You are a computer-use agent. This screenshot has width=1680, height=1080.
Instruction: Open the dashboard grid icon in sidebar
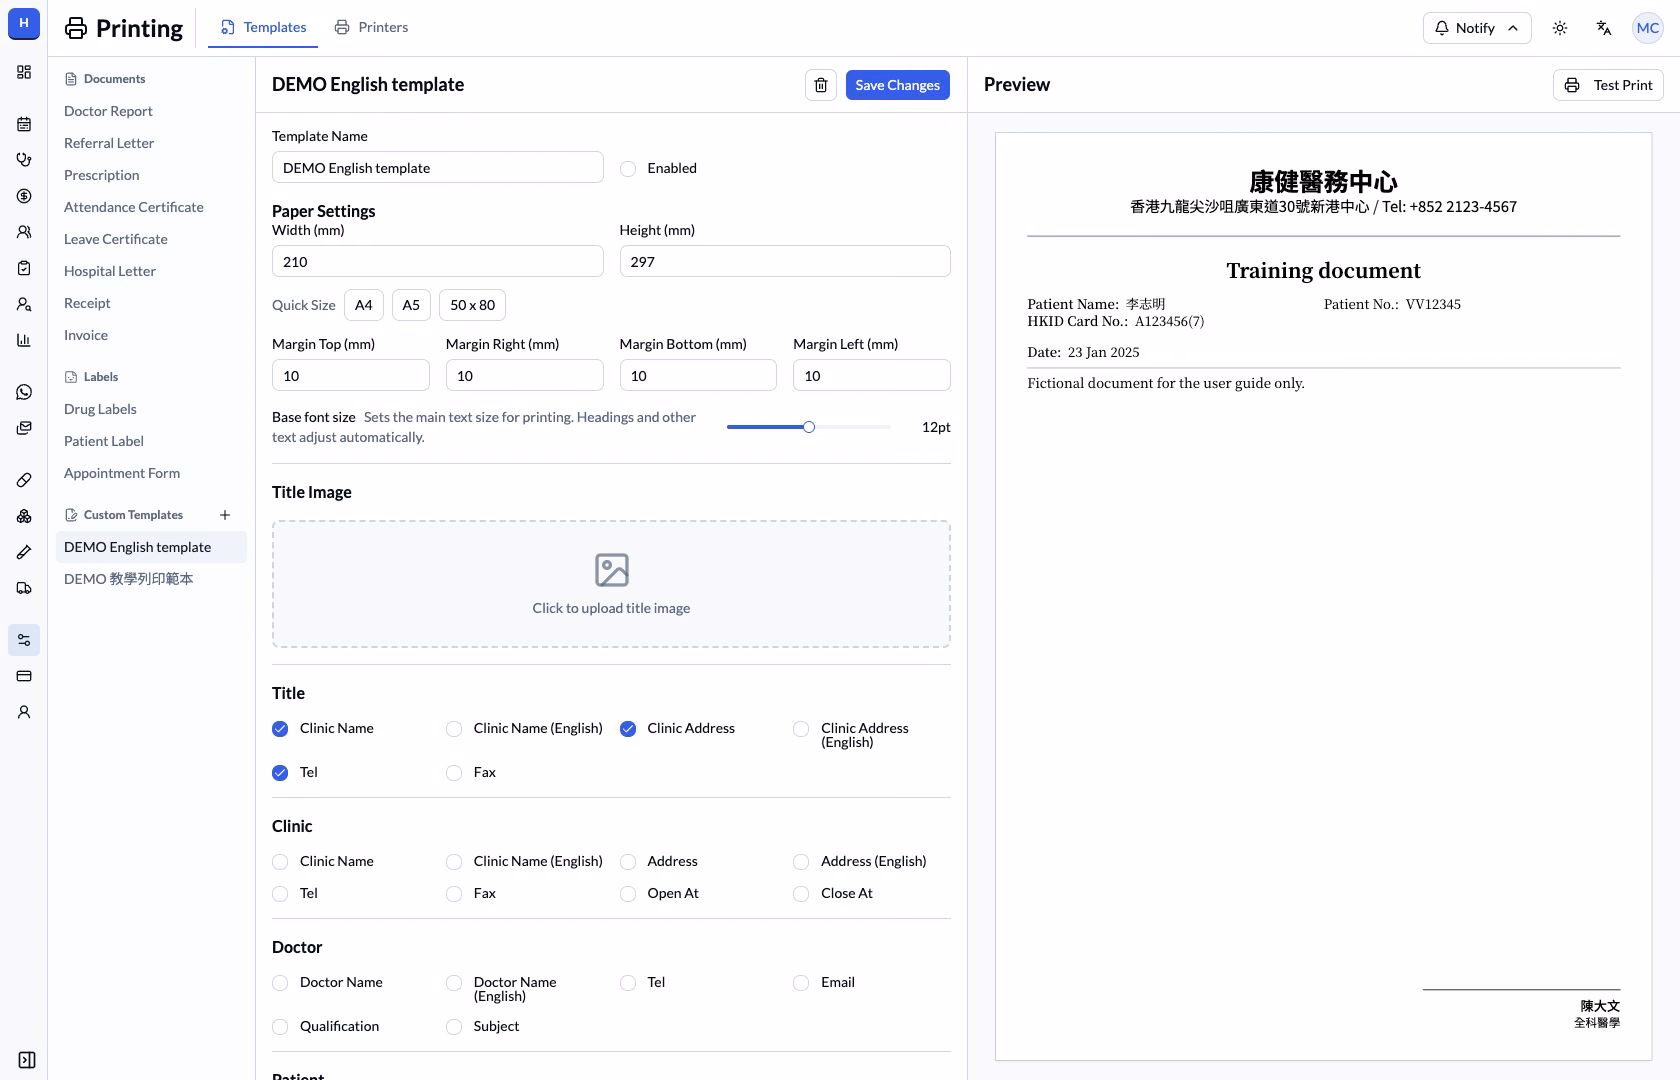click(x=24, y=72)
